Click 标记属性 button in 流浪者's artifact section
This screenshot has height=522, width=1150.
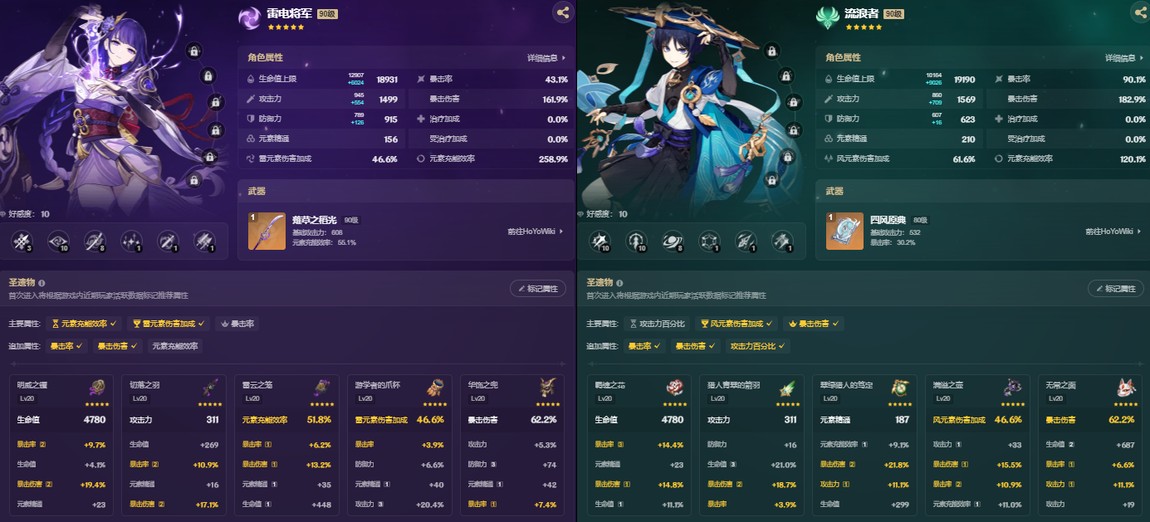click(1116, 289)
